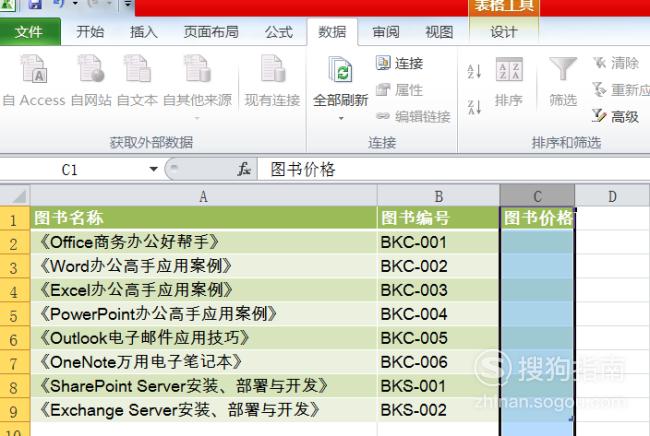Click the Reapply (重新应用) filter button
This screenshot has height=436, width=650.
coord(621,90)
